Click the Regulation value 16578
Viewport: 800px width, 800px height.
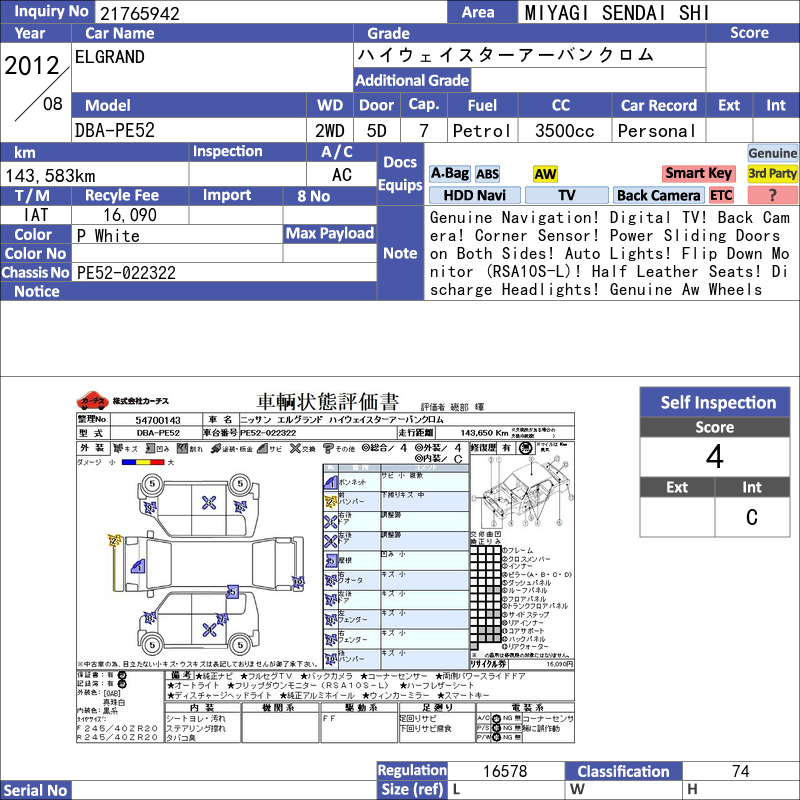pyautogui.click(x=505, y=771)
